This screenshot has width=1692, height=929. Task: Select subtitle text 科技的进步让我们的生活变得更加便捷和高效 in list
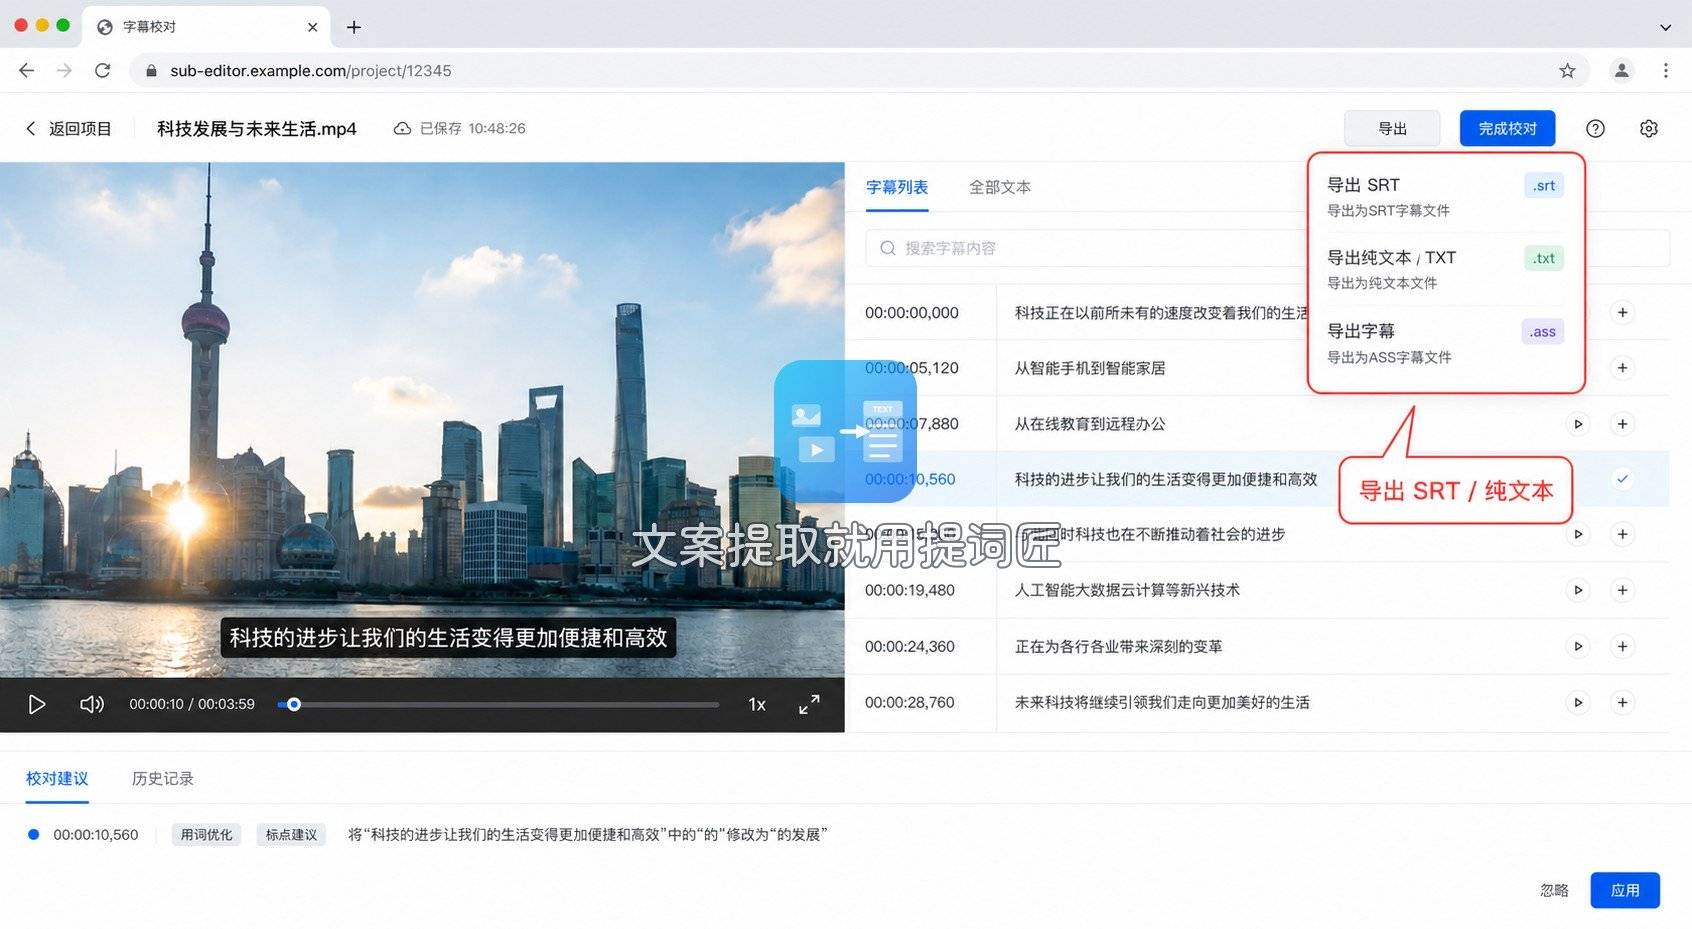(x=1166, y=479)
